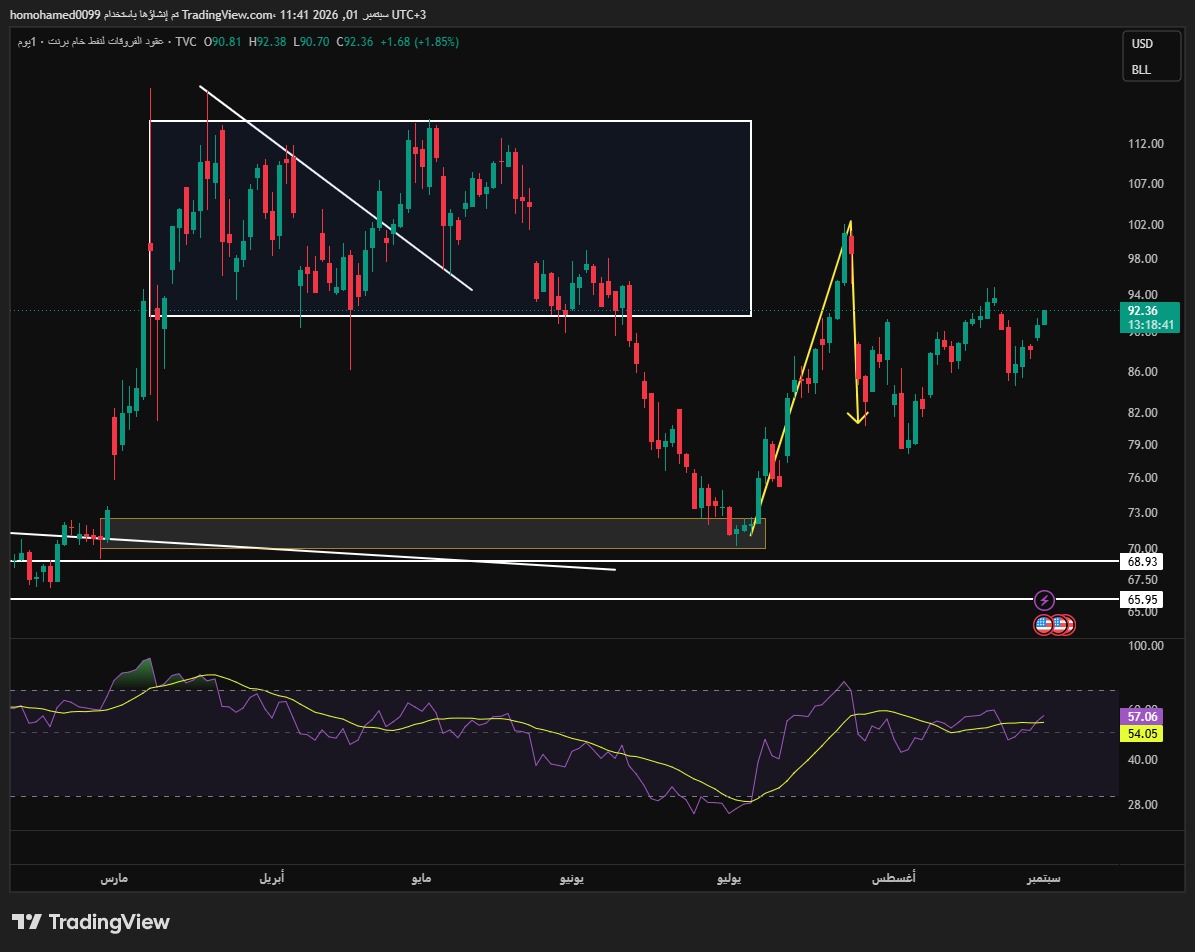The width and height of the screenshot is (1195, 952).
Task: Click the 82.00 price axis label
Action: click(x=1142, y=412)
